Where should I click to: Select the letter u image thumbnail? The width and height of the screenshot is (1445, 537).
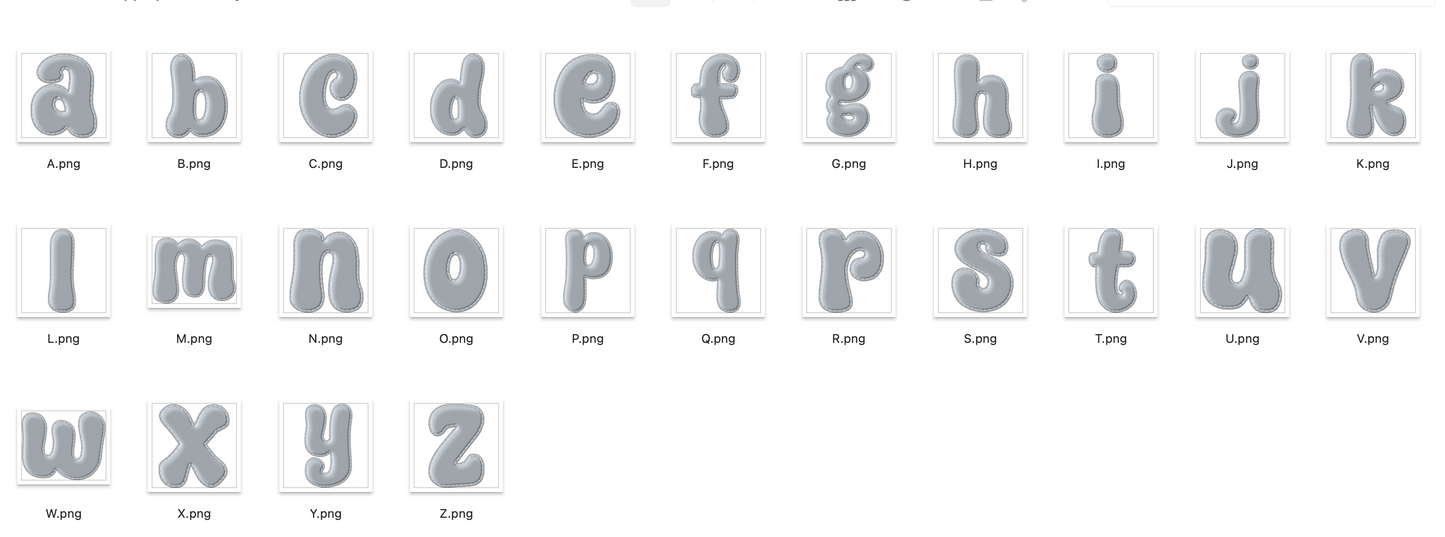[1242, 271]
